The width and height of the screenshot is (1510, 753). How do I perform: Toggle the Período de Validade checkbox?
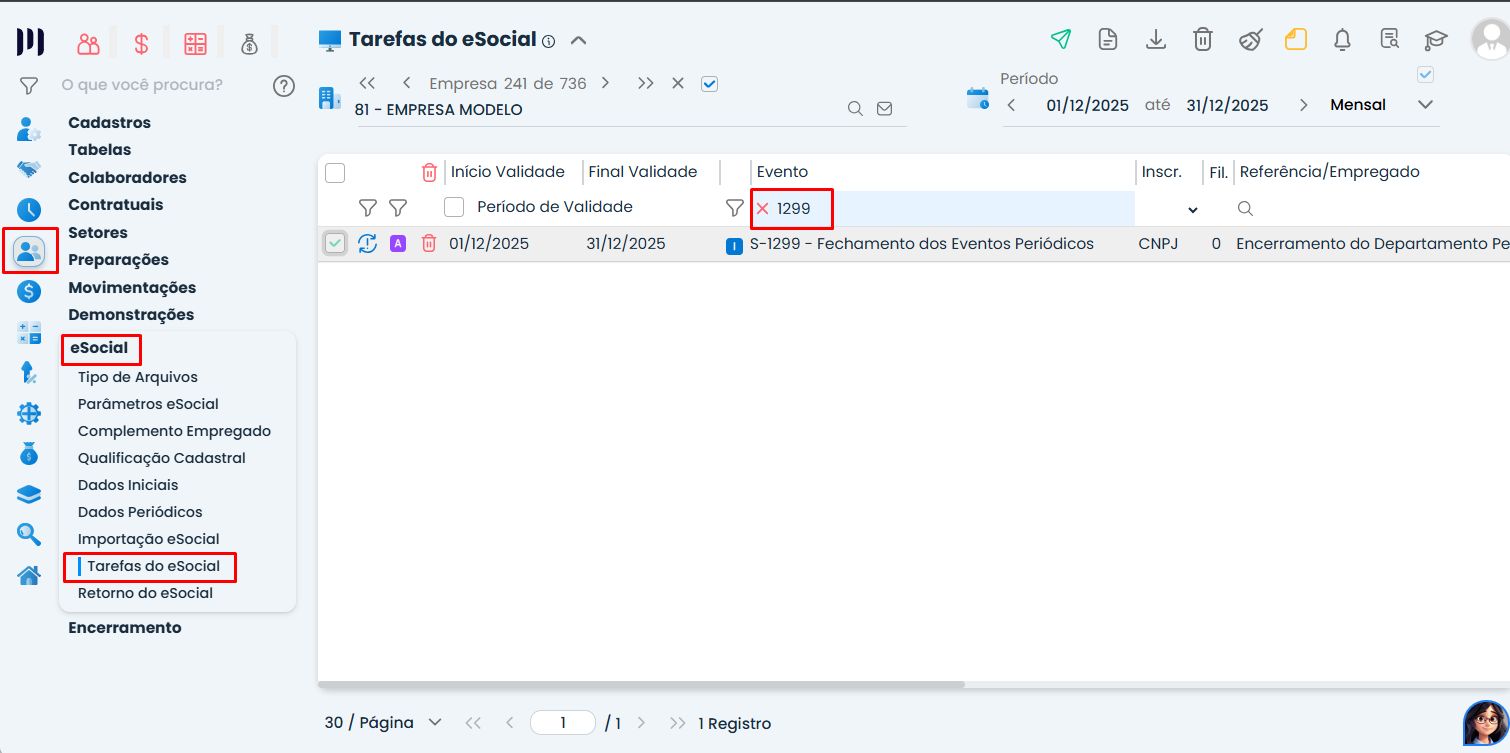454,207
